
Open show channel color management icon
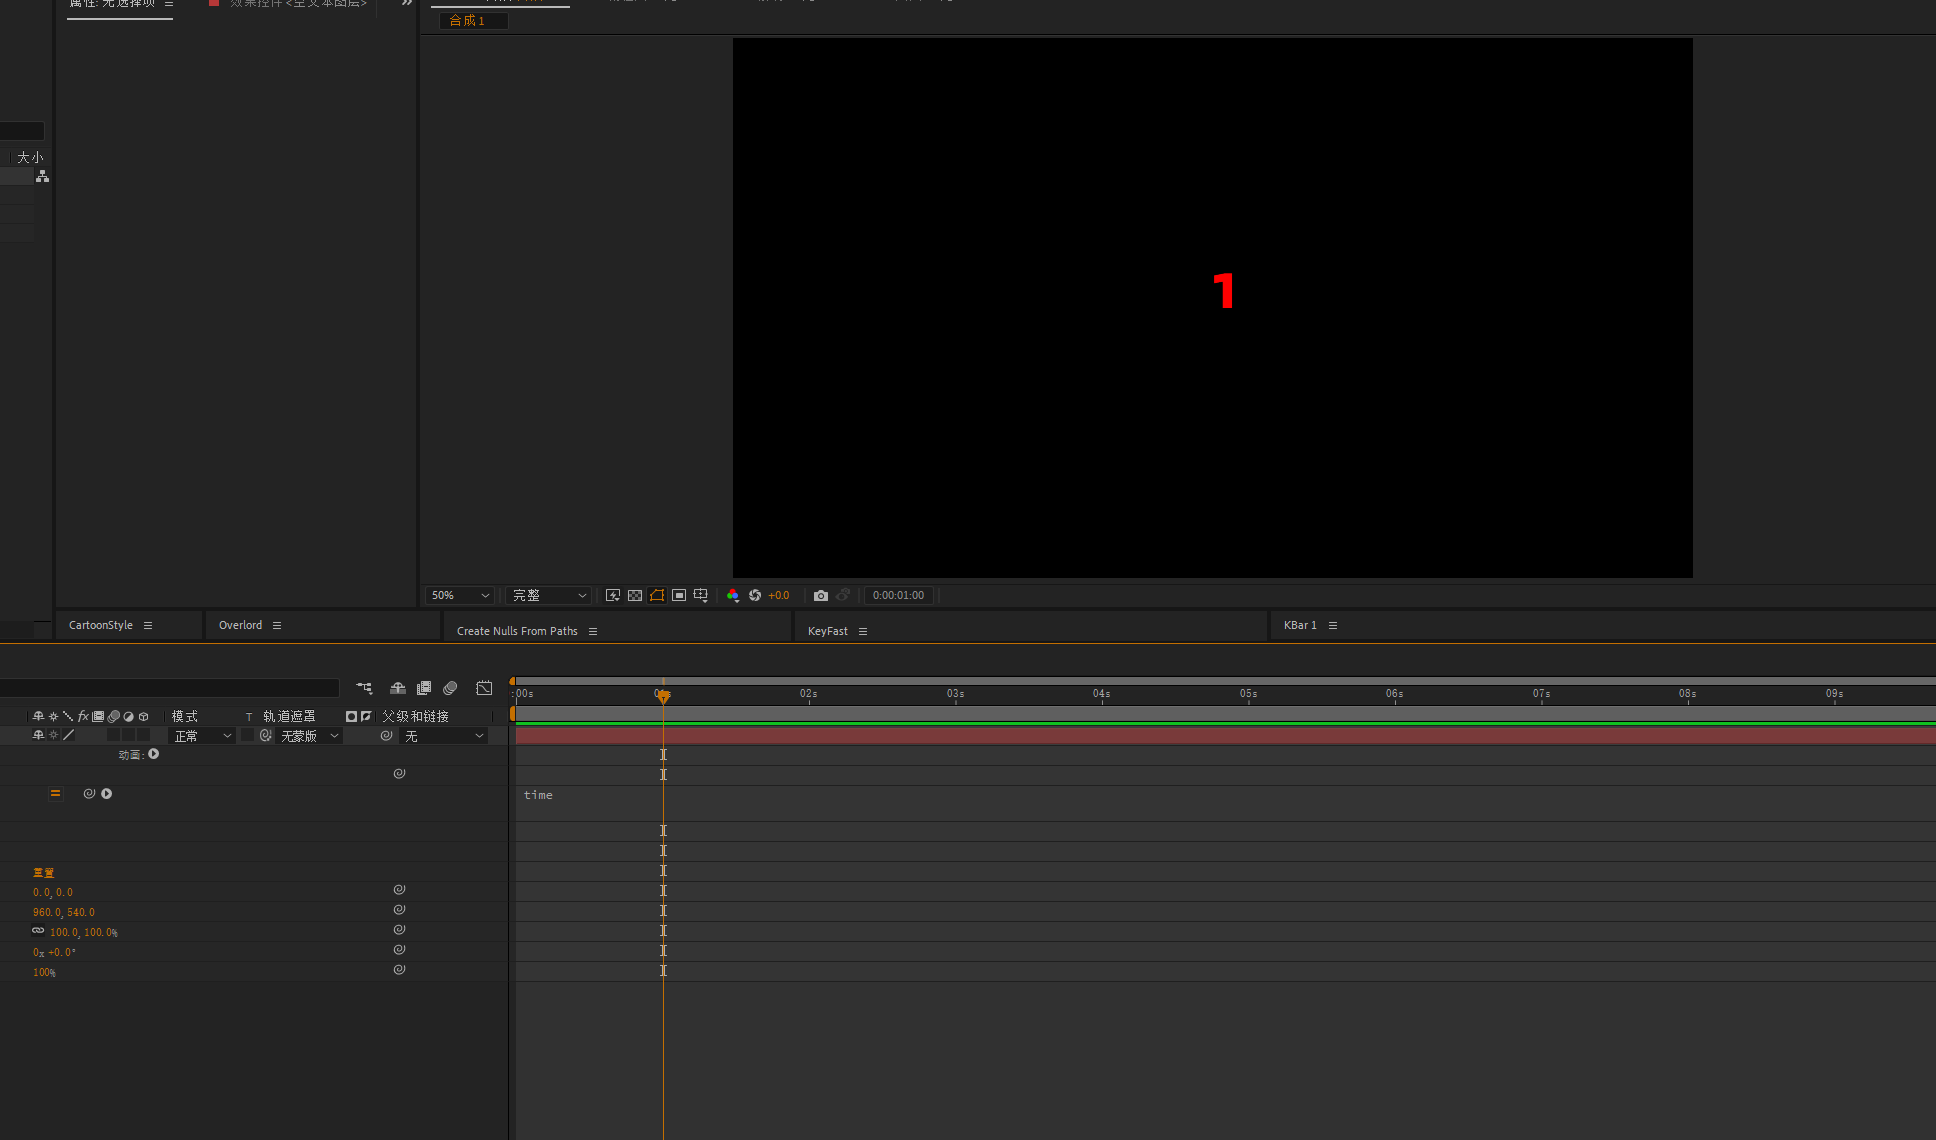[x=733, y=595]
